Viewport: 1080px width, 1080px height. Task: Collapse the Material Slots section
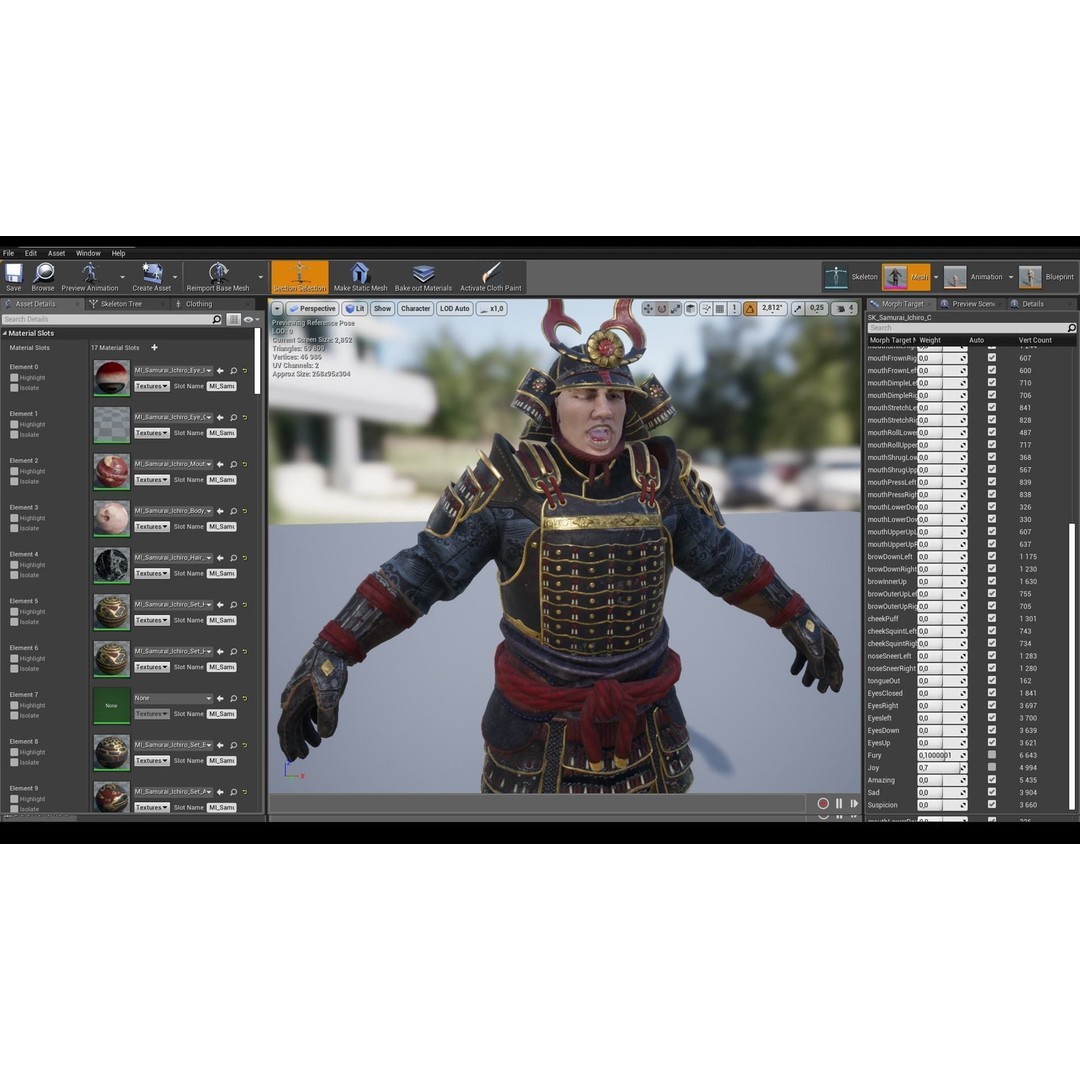5,333
